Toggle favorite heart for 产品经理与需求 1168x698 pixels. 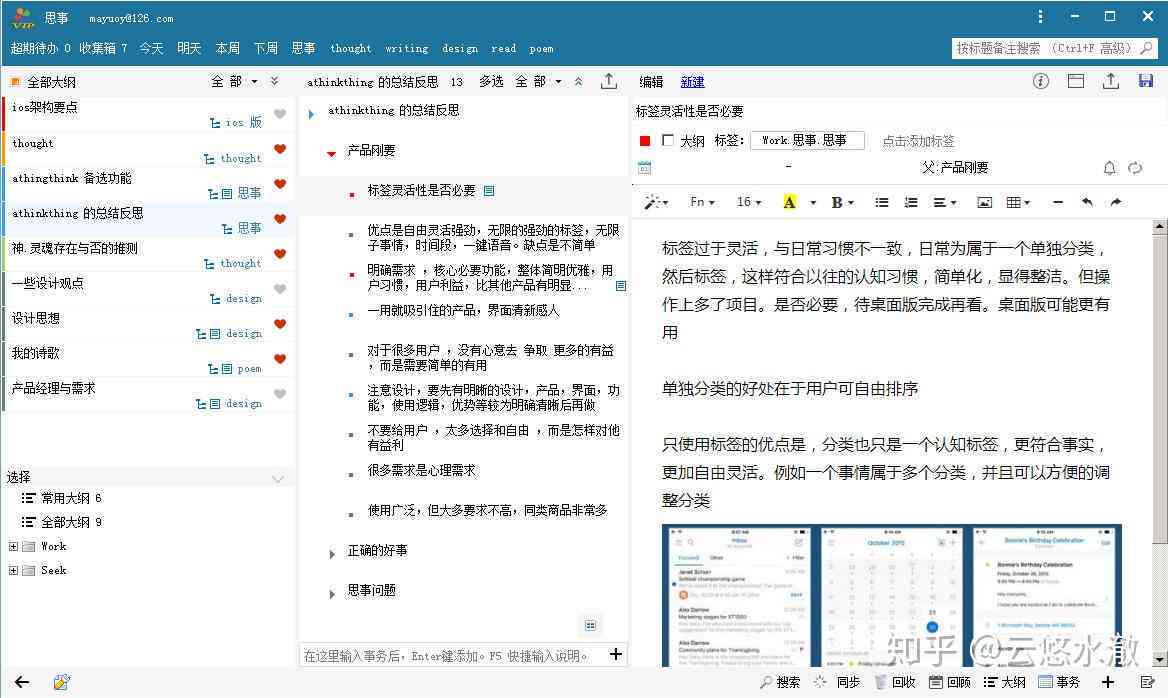point(280,393)
